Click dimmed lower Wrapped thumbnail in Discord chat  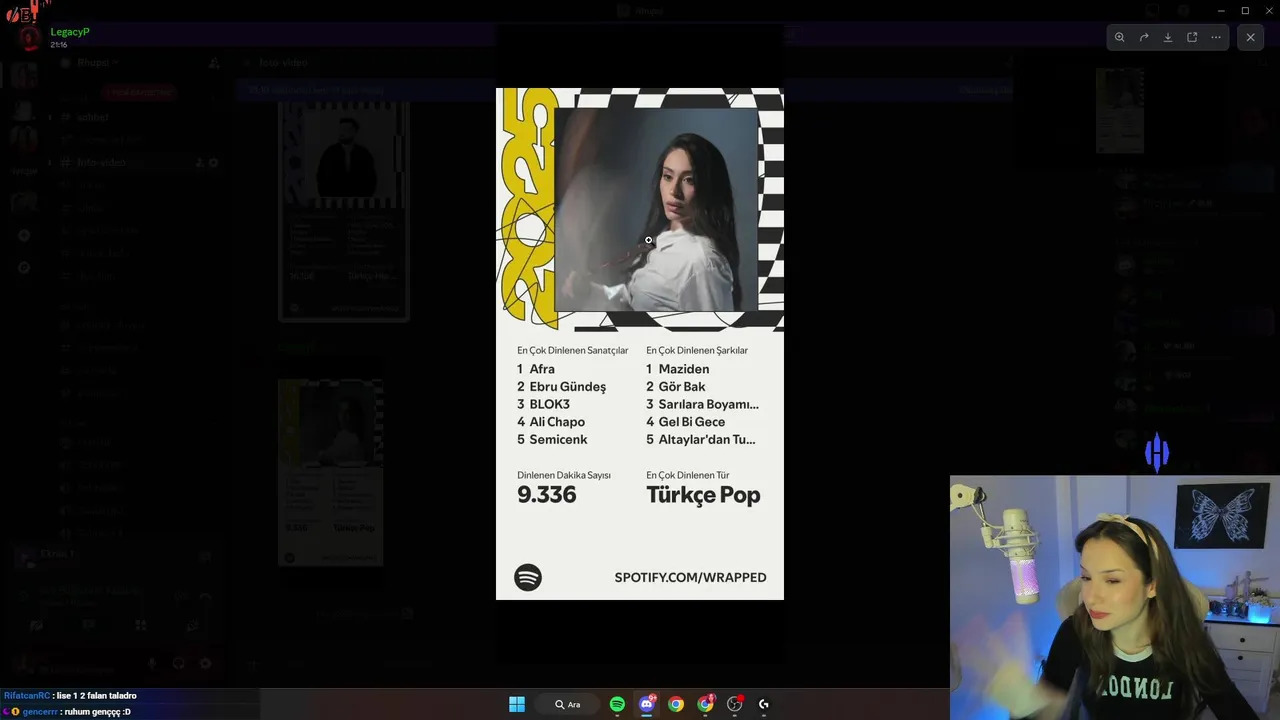coord(330,472)
